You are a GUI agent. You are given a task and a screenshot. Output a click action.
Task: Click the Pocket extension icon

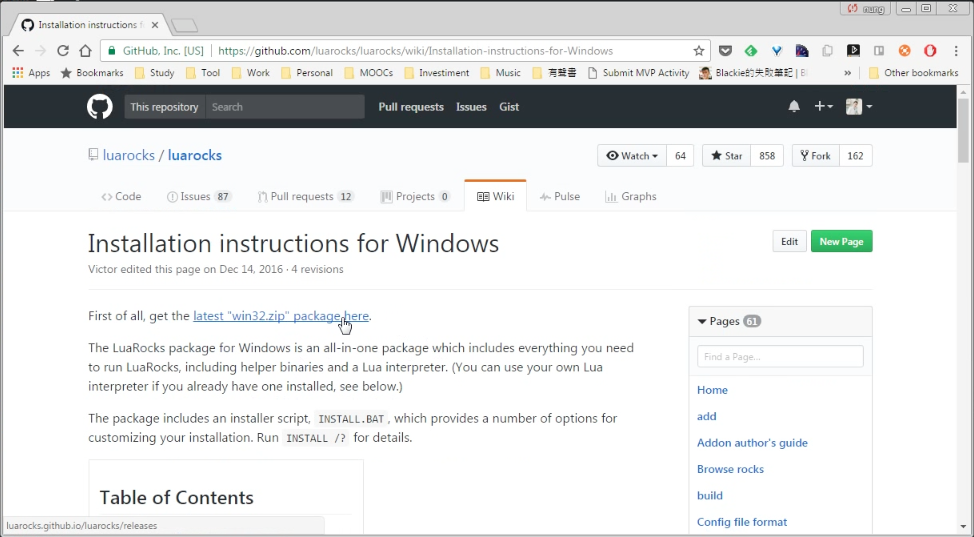tap(725, 51)
